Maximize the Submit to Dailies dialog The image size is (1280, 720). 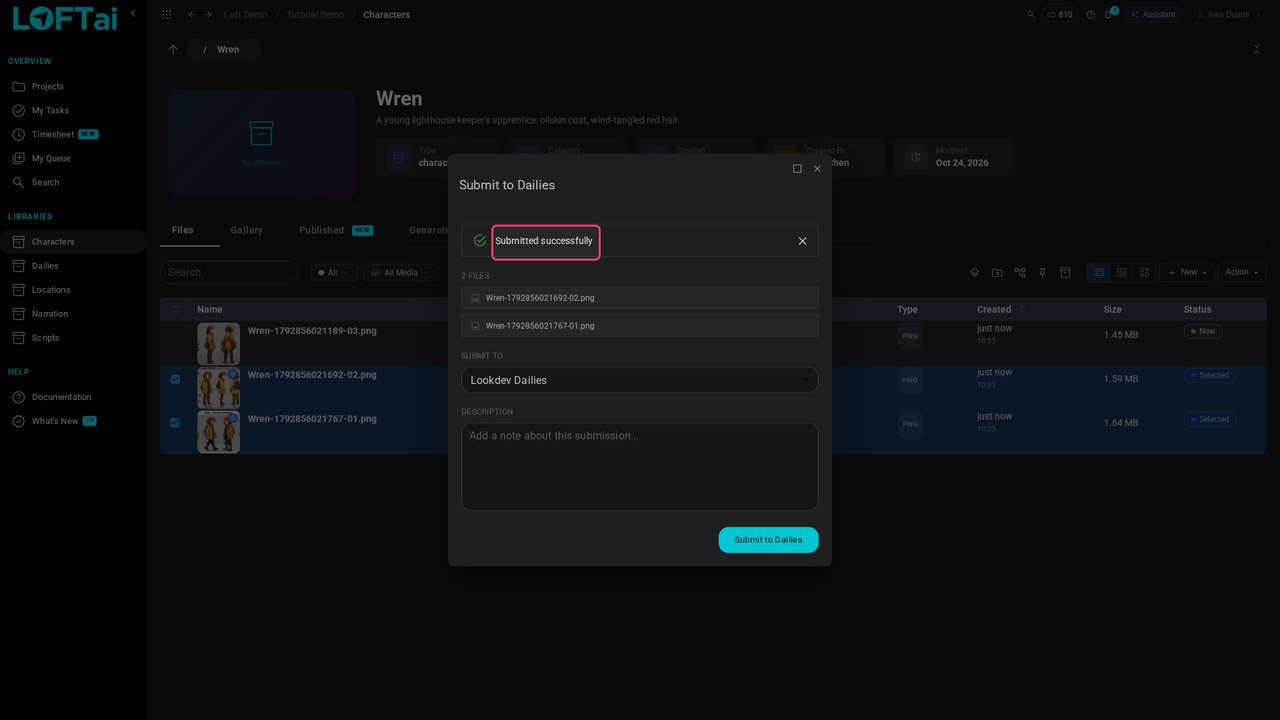pos(797,169)
